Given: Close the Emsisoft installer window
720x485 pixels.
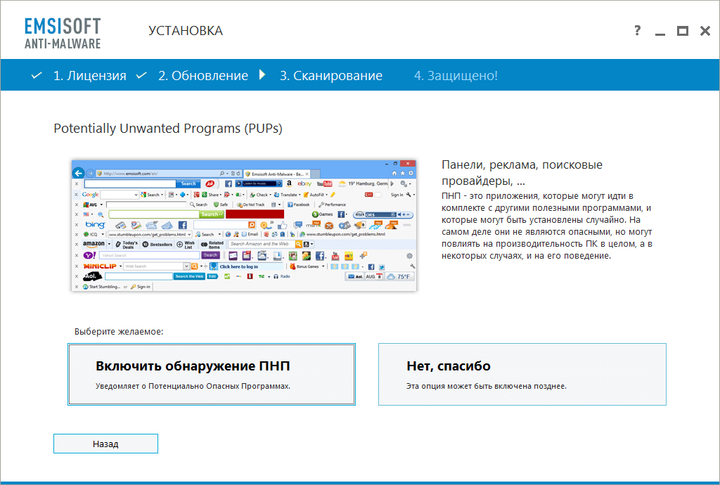Looking at the screenshot, I should click(x=705, y=31).
